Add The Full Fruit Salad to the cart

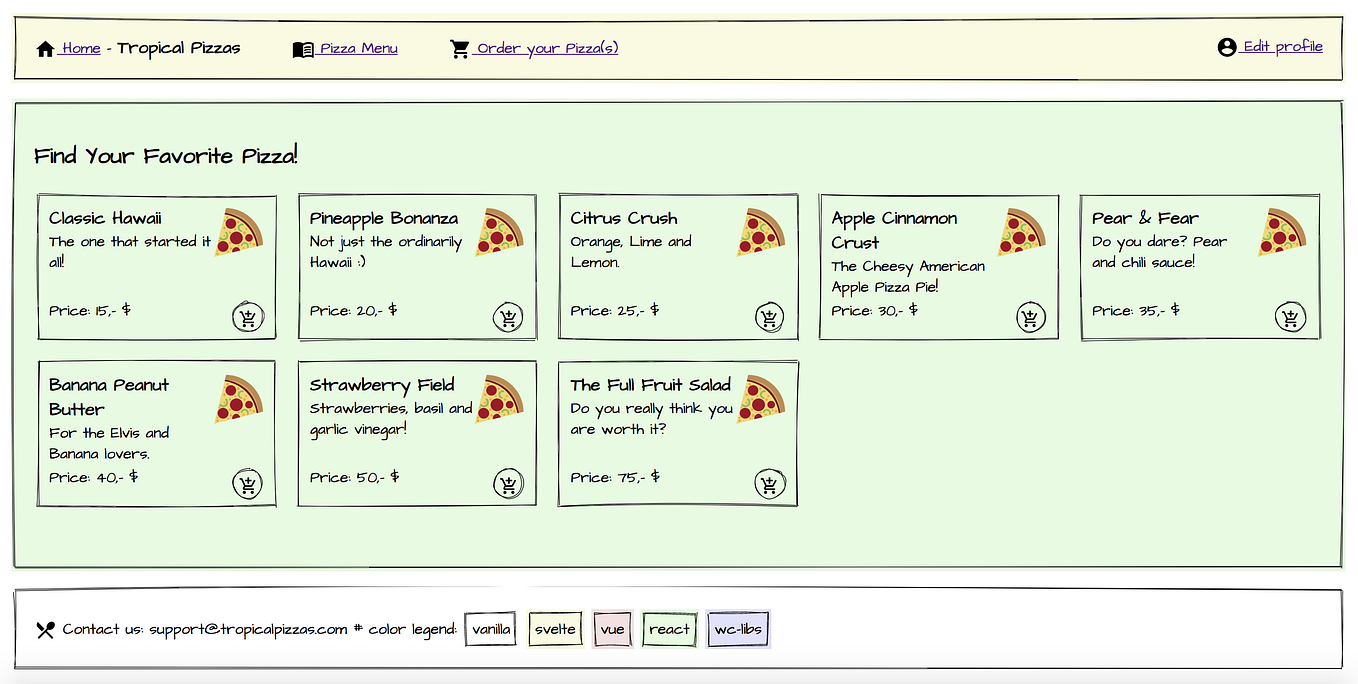768,482
